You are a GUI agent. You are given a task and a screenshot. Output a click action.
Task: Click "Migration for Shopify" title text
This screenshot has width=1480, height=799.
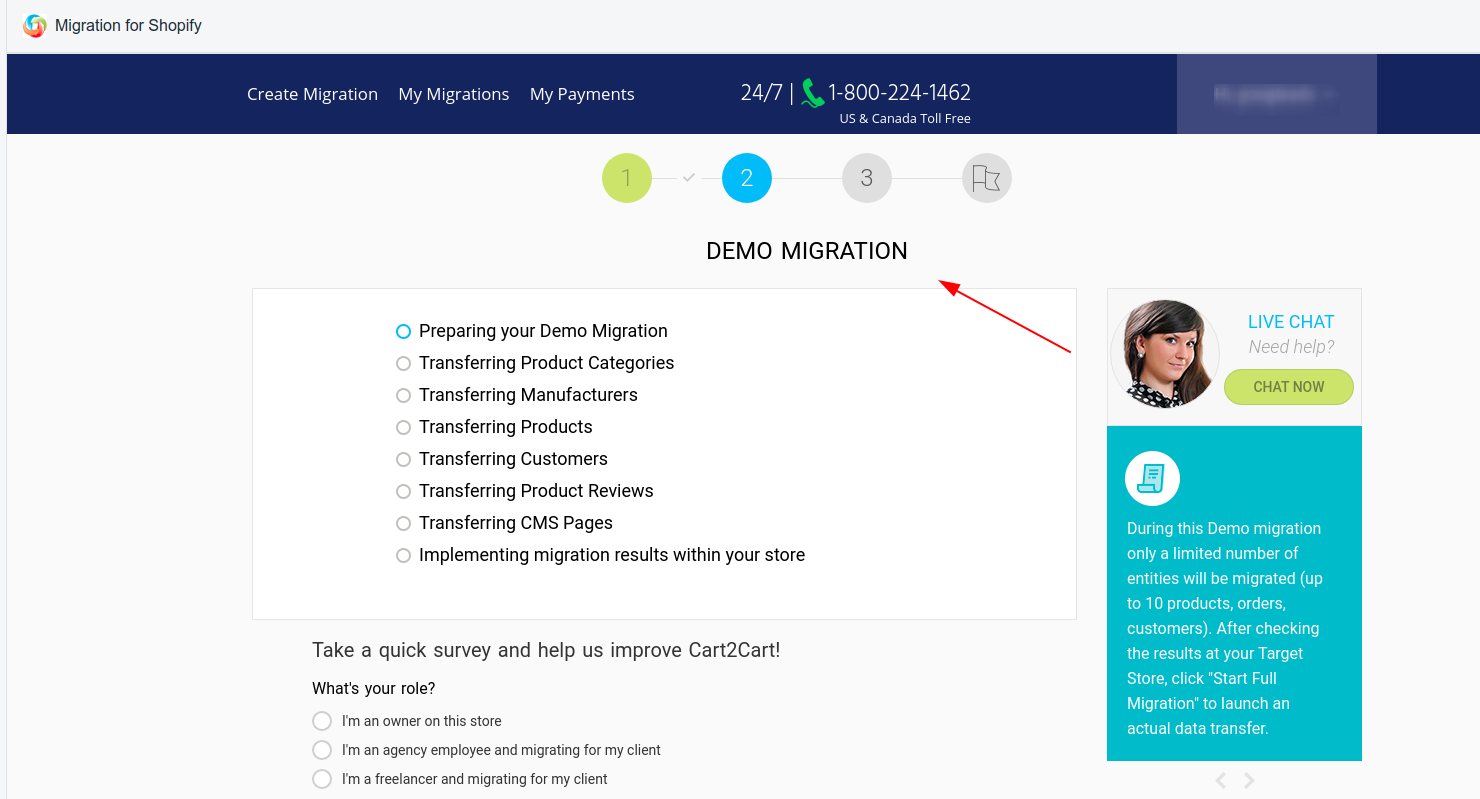click(x=128, y=26)
